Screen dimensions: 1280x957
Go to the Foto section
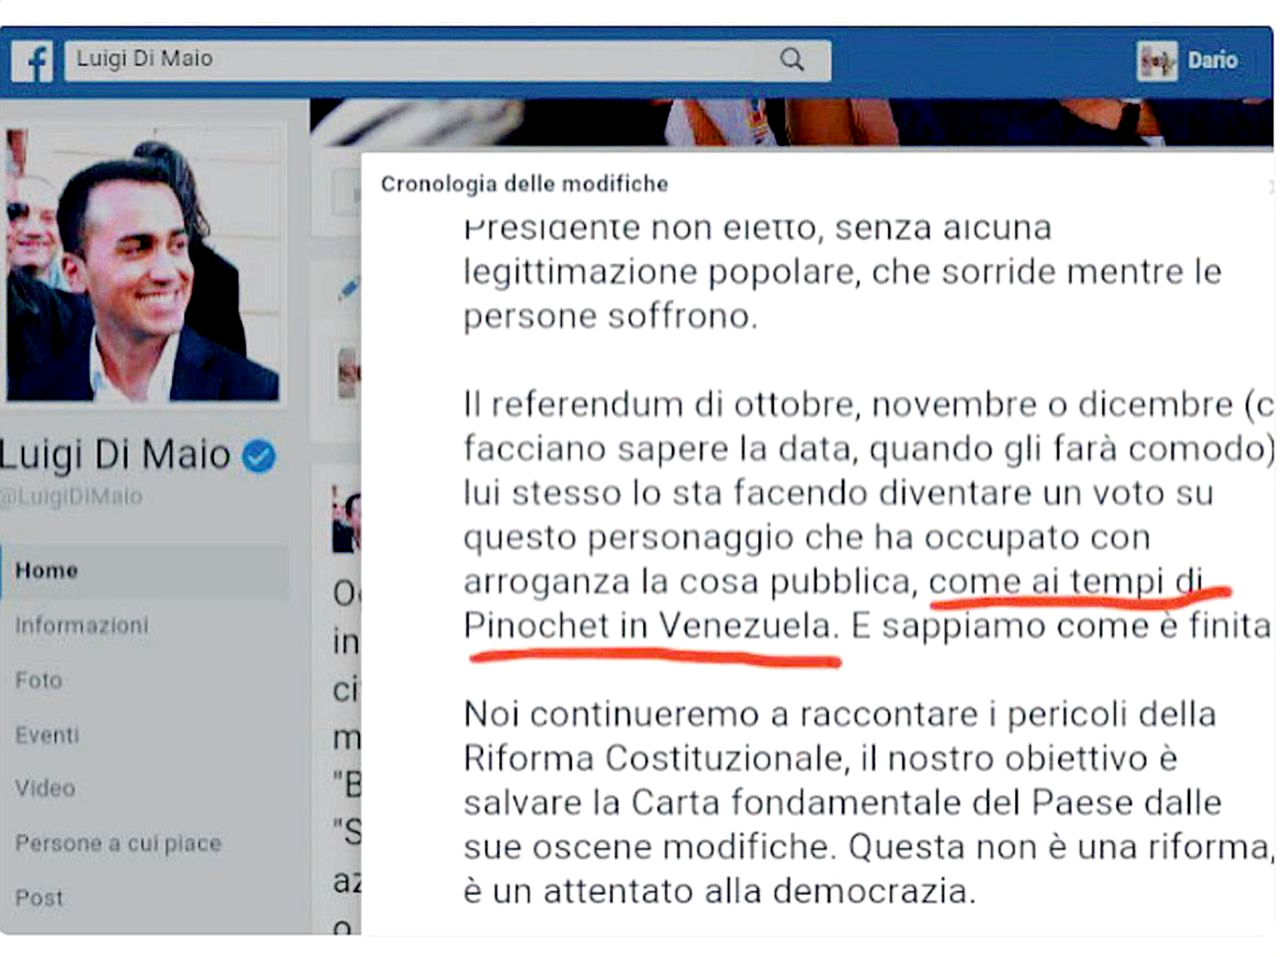(38, 680)
